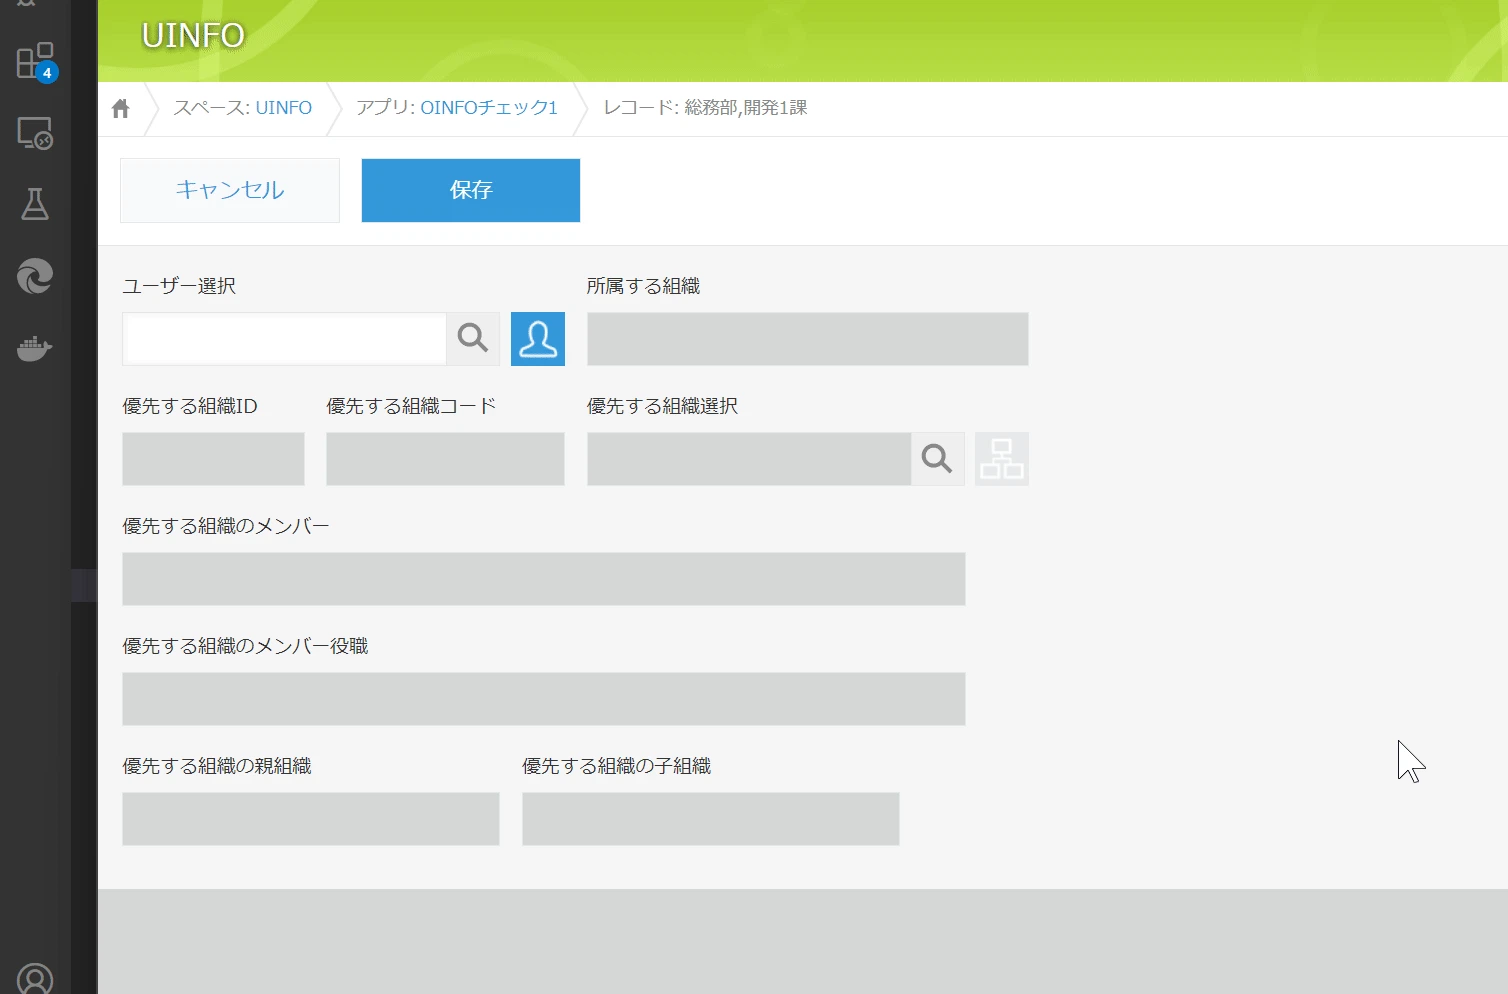This screenshot has height=994, width=1508.
Task: Go to the home icon in the breadcrumb
Action: [121, 108]
